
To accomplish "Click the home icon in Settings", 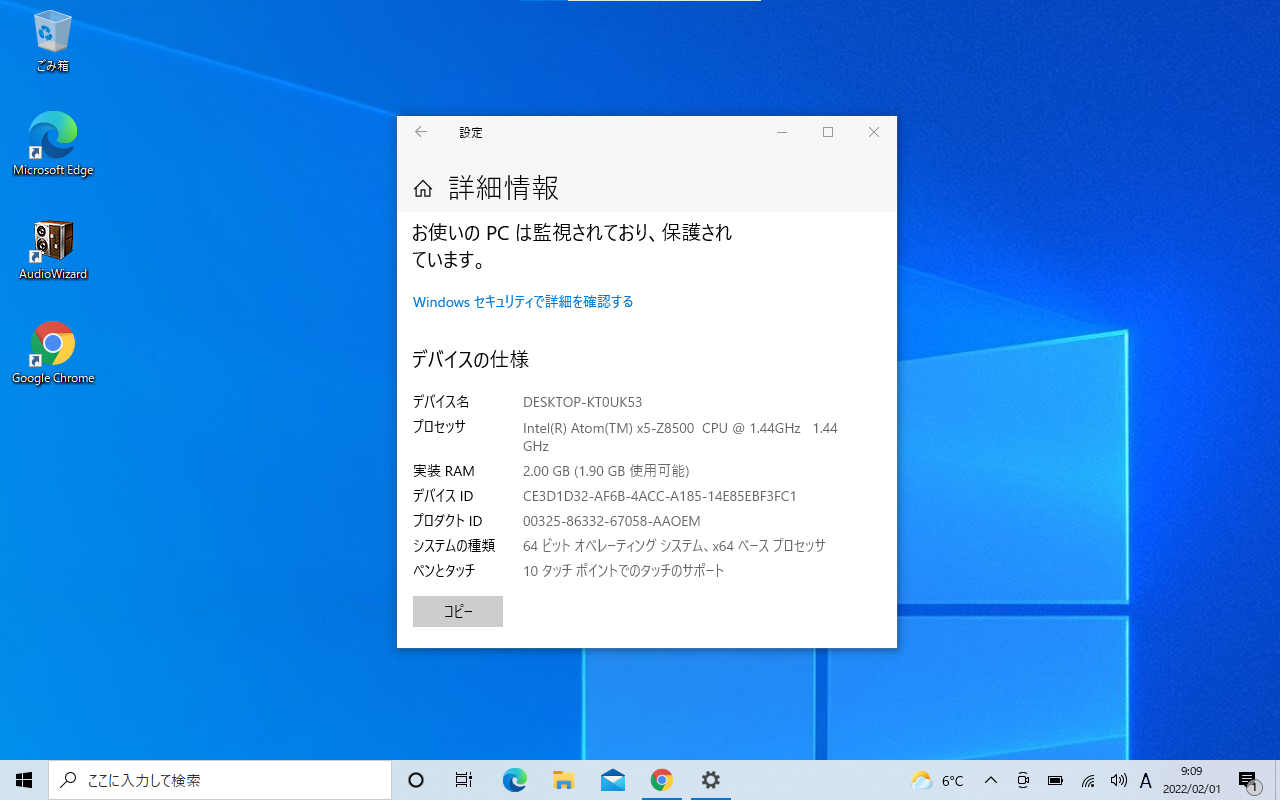I will tap(423, 189).
